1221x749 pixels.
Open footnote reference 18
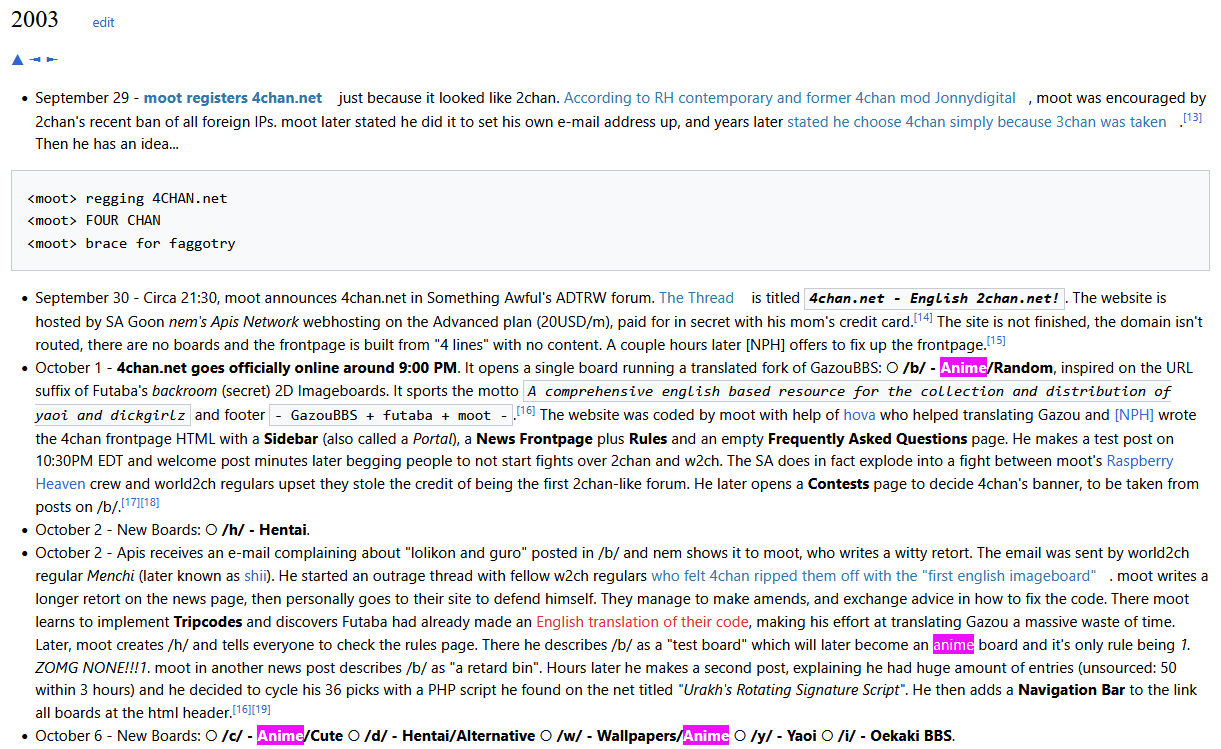pos(150,501)
